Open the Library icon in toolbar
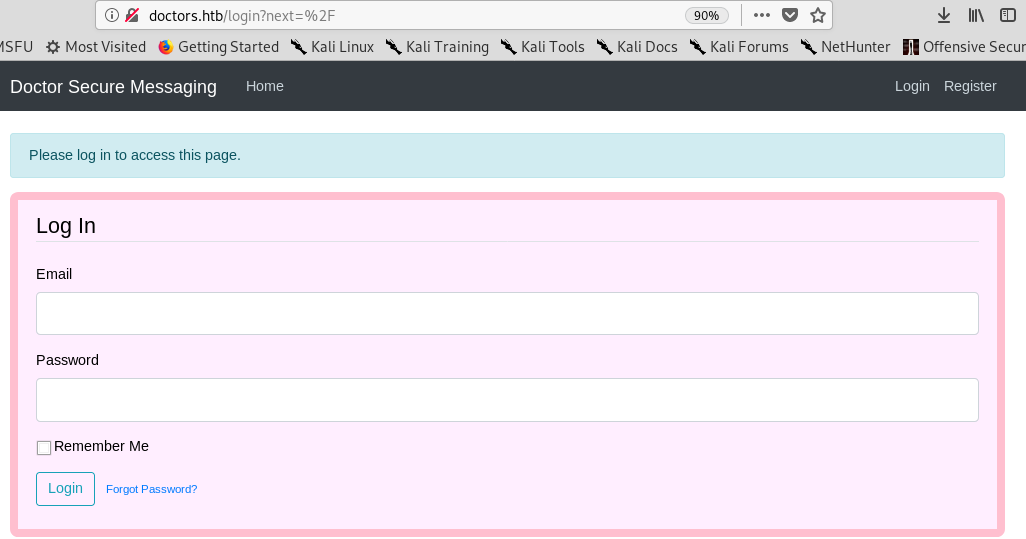 pos(976,15)
